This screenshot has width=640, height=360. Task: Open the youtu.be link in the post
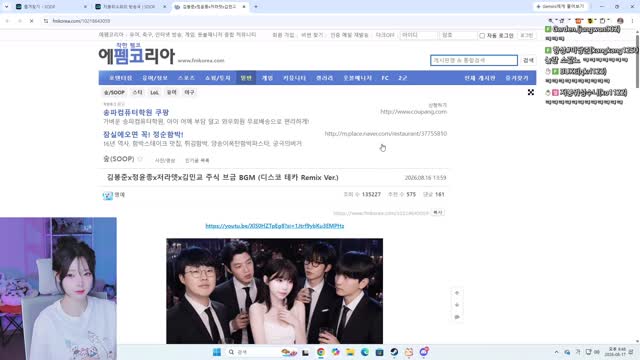point(275,226)
